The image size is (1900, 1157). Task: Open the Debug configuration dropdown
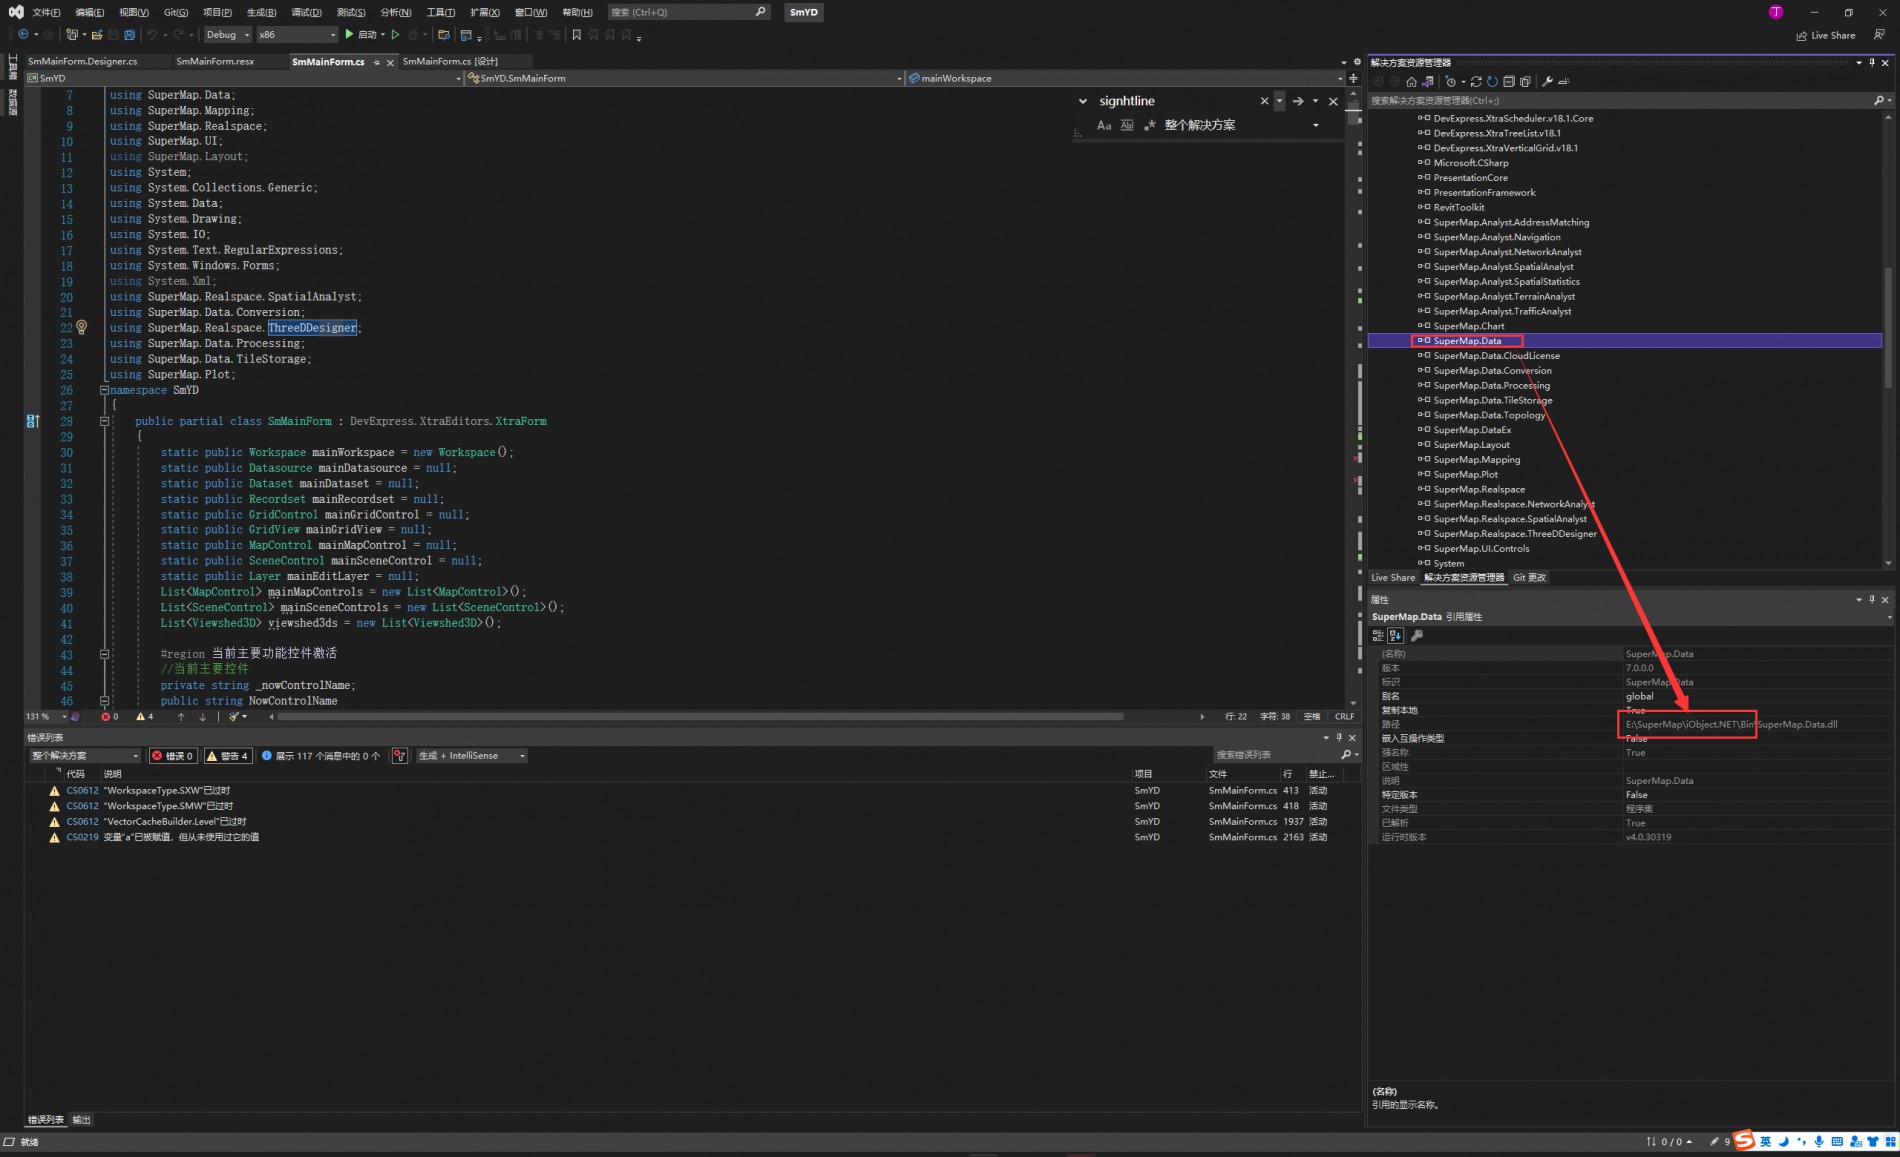click(x=227, y=34)
